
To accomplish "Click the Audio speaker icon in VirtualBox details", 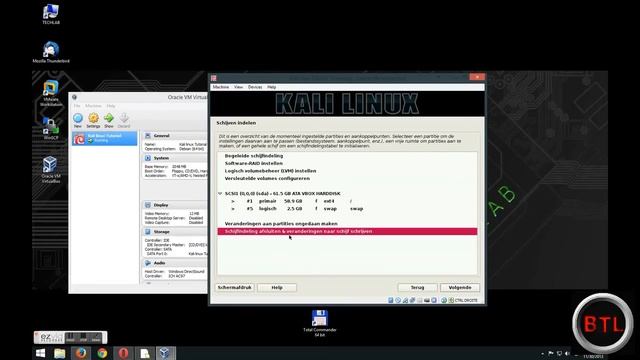I will [x=148, y=263].
